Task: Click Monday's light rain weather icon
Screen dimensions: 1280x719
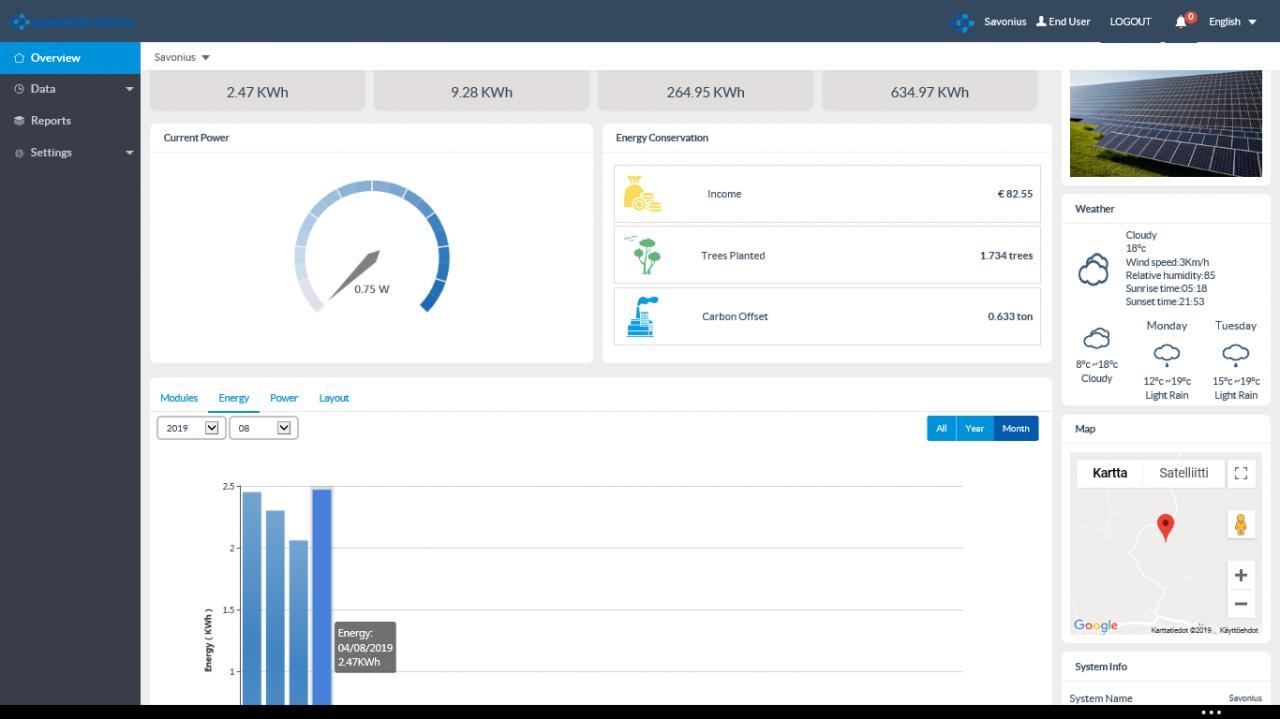Action: tap(1166, 354)
